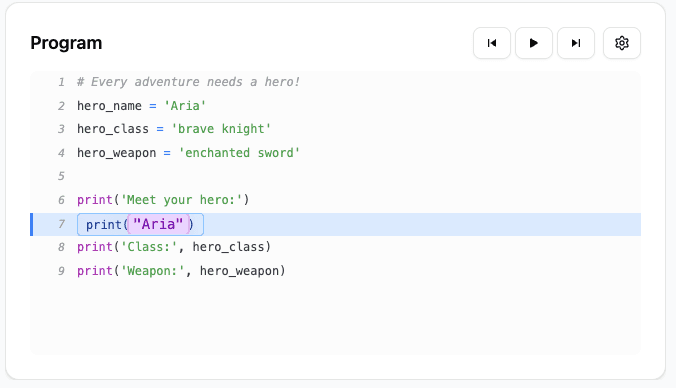The width and height of the screenshot is (676, 388).
Task: Click line number 1 in the gutter
Action: point(61,82)
